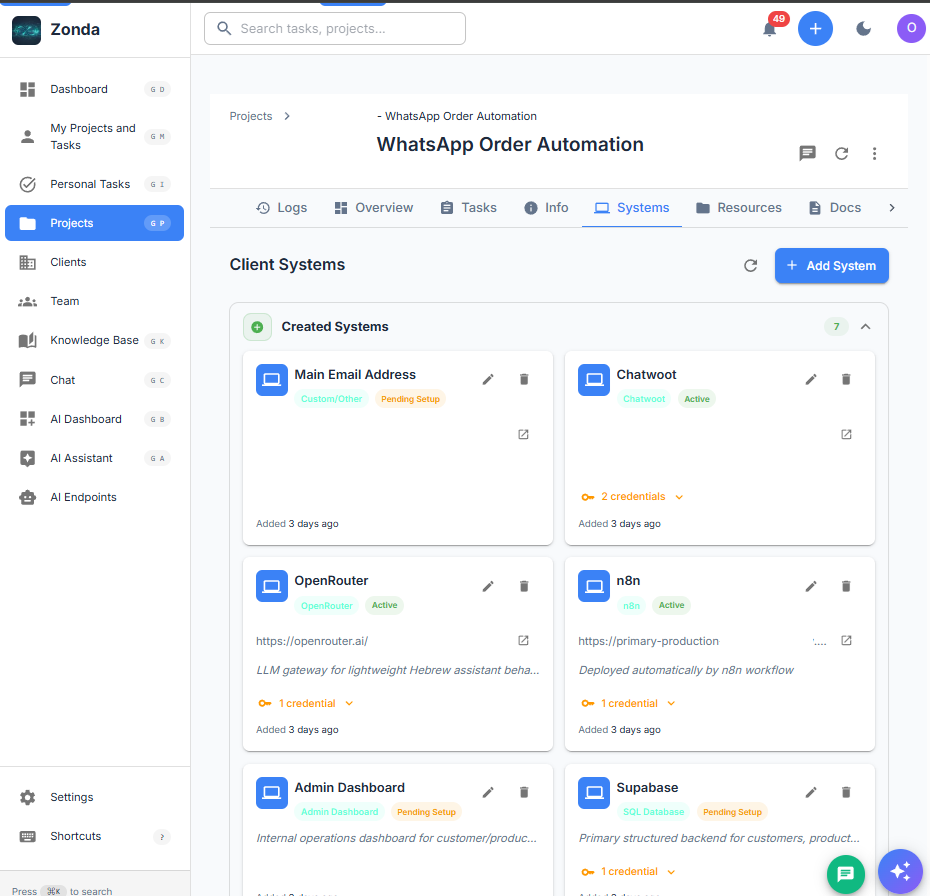Open Main Email Address external link
Image resolution: width=930 pixels, height=896 pixels.
pyautogui.click(x=523, y=435)
